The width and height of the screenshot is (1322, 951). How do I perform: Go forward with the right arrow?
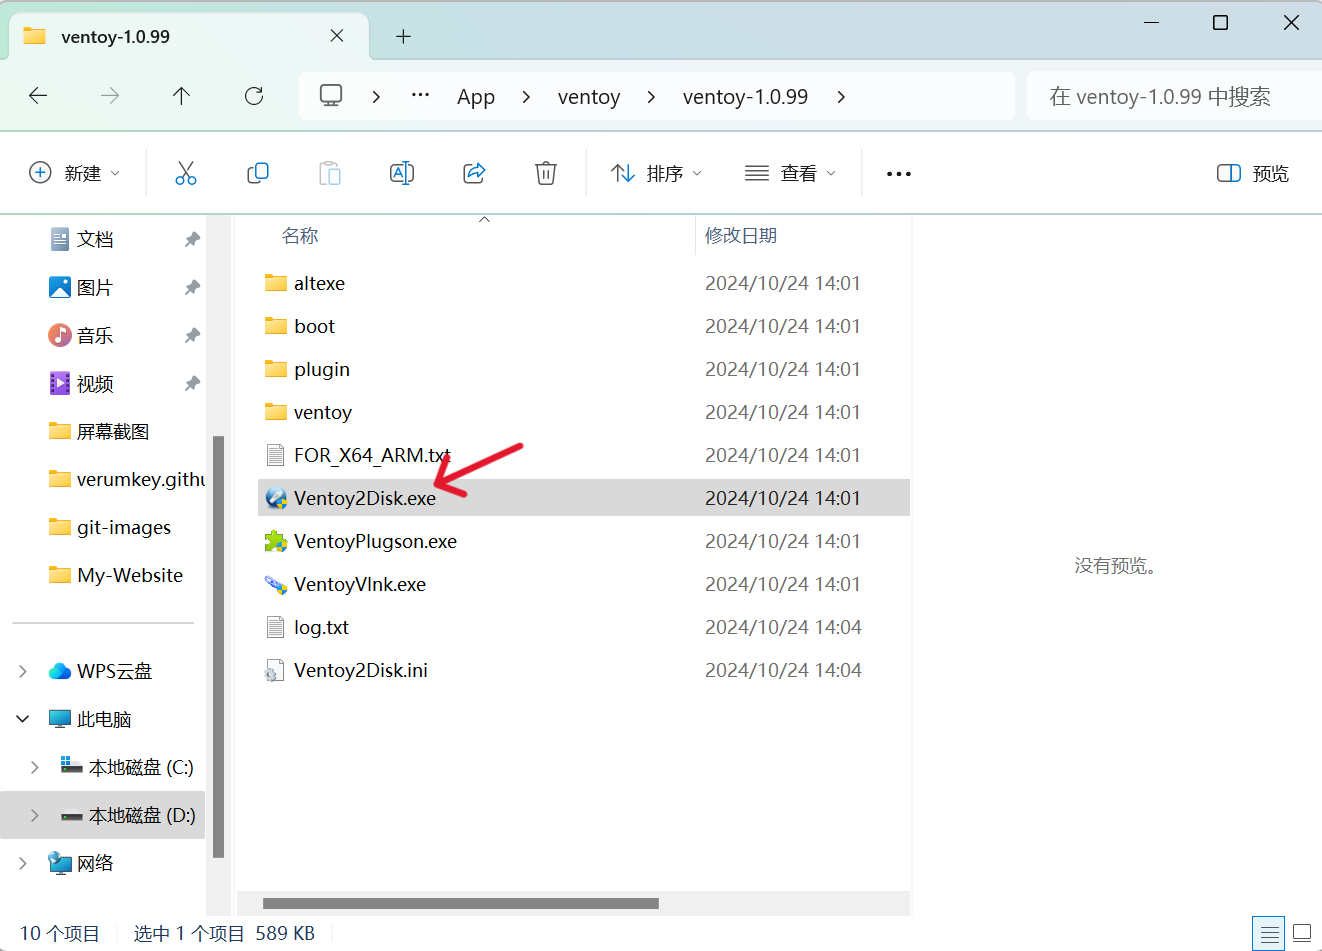point(110,96)
